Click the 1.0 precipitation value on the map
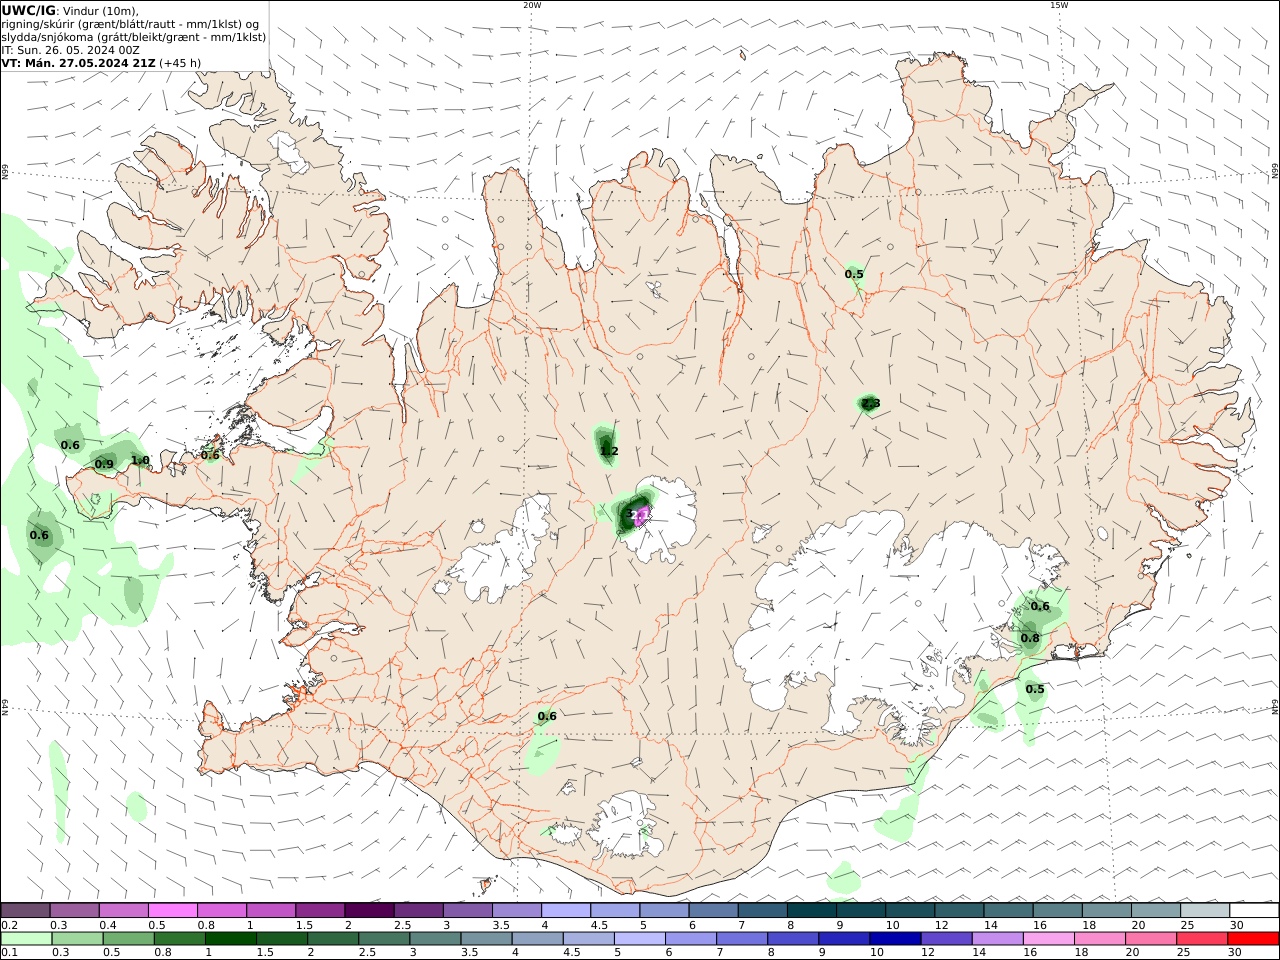The image size is (1280, 960). [x=140, y=460]
